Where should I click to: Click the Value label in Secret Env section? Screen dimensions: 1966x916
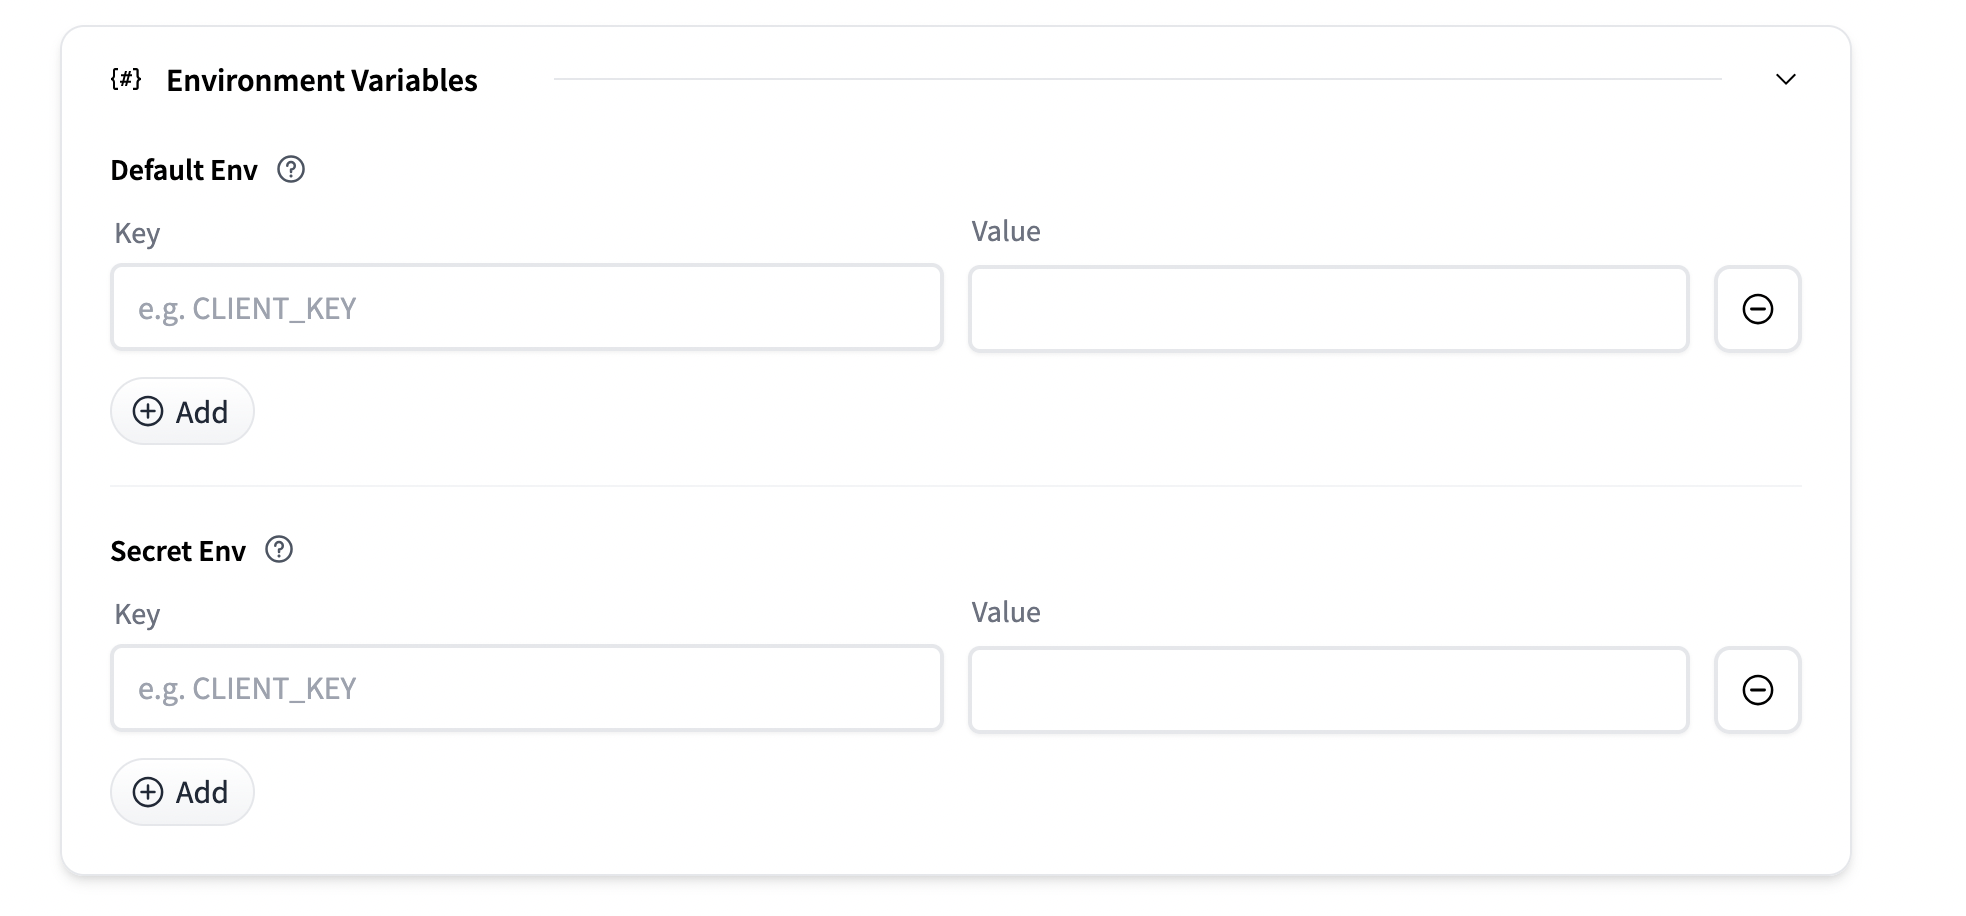point(1005,612)
